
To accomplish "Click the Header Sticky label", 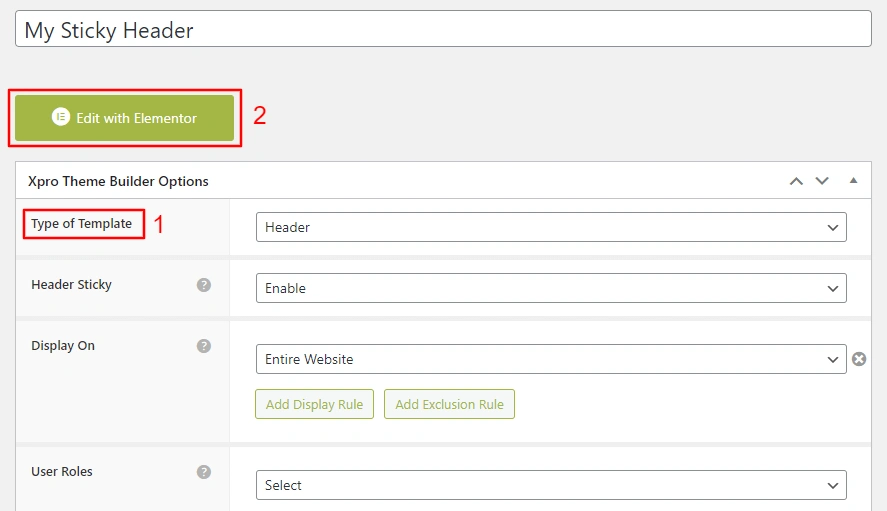I will [72, 285].
